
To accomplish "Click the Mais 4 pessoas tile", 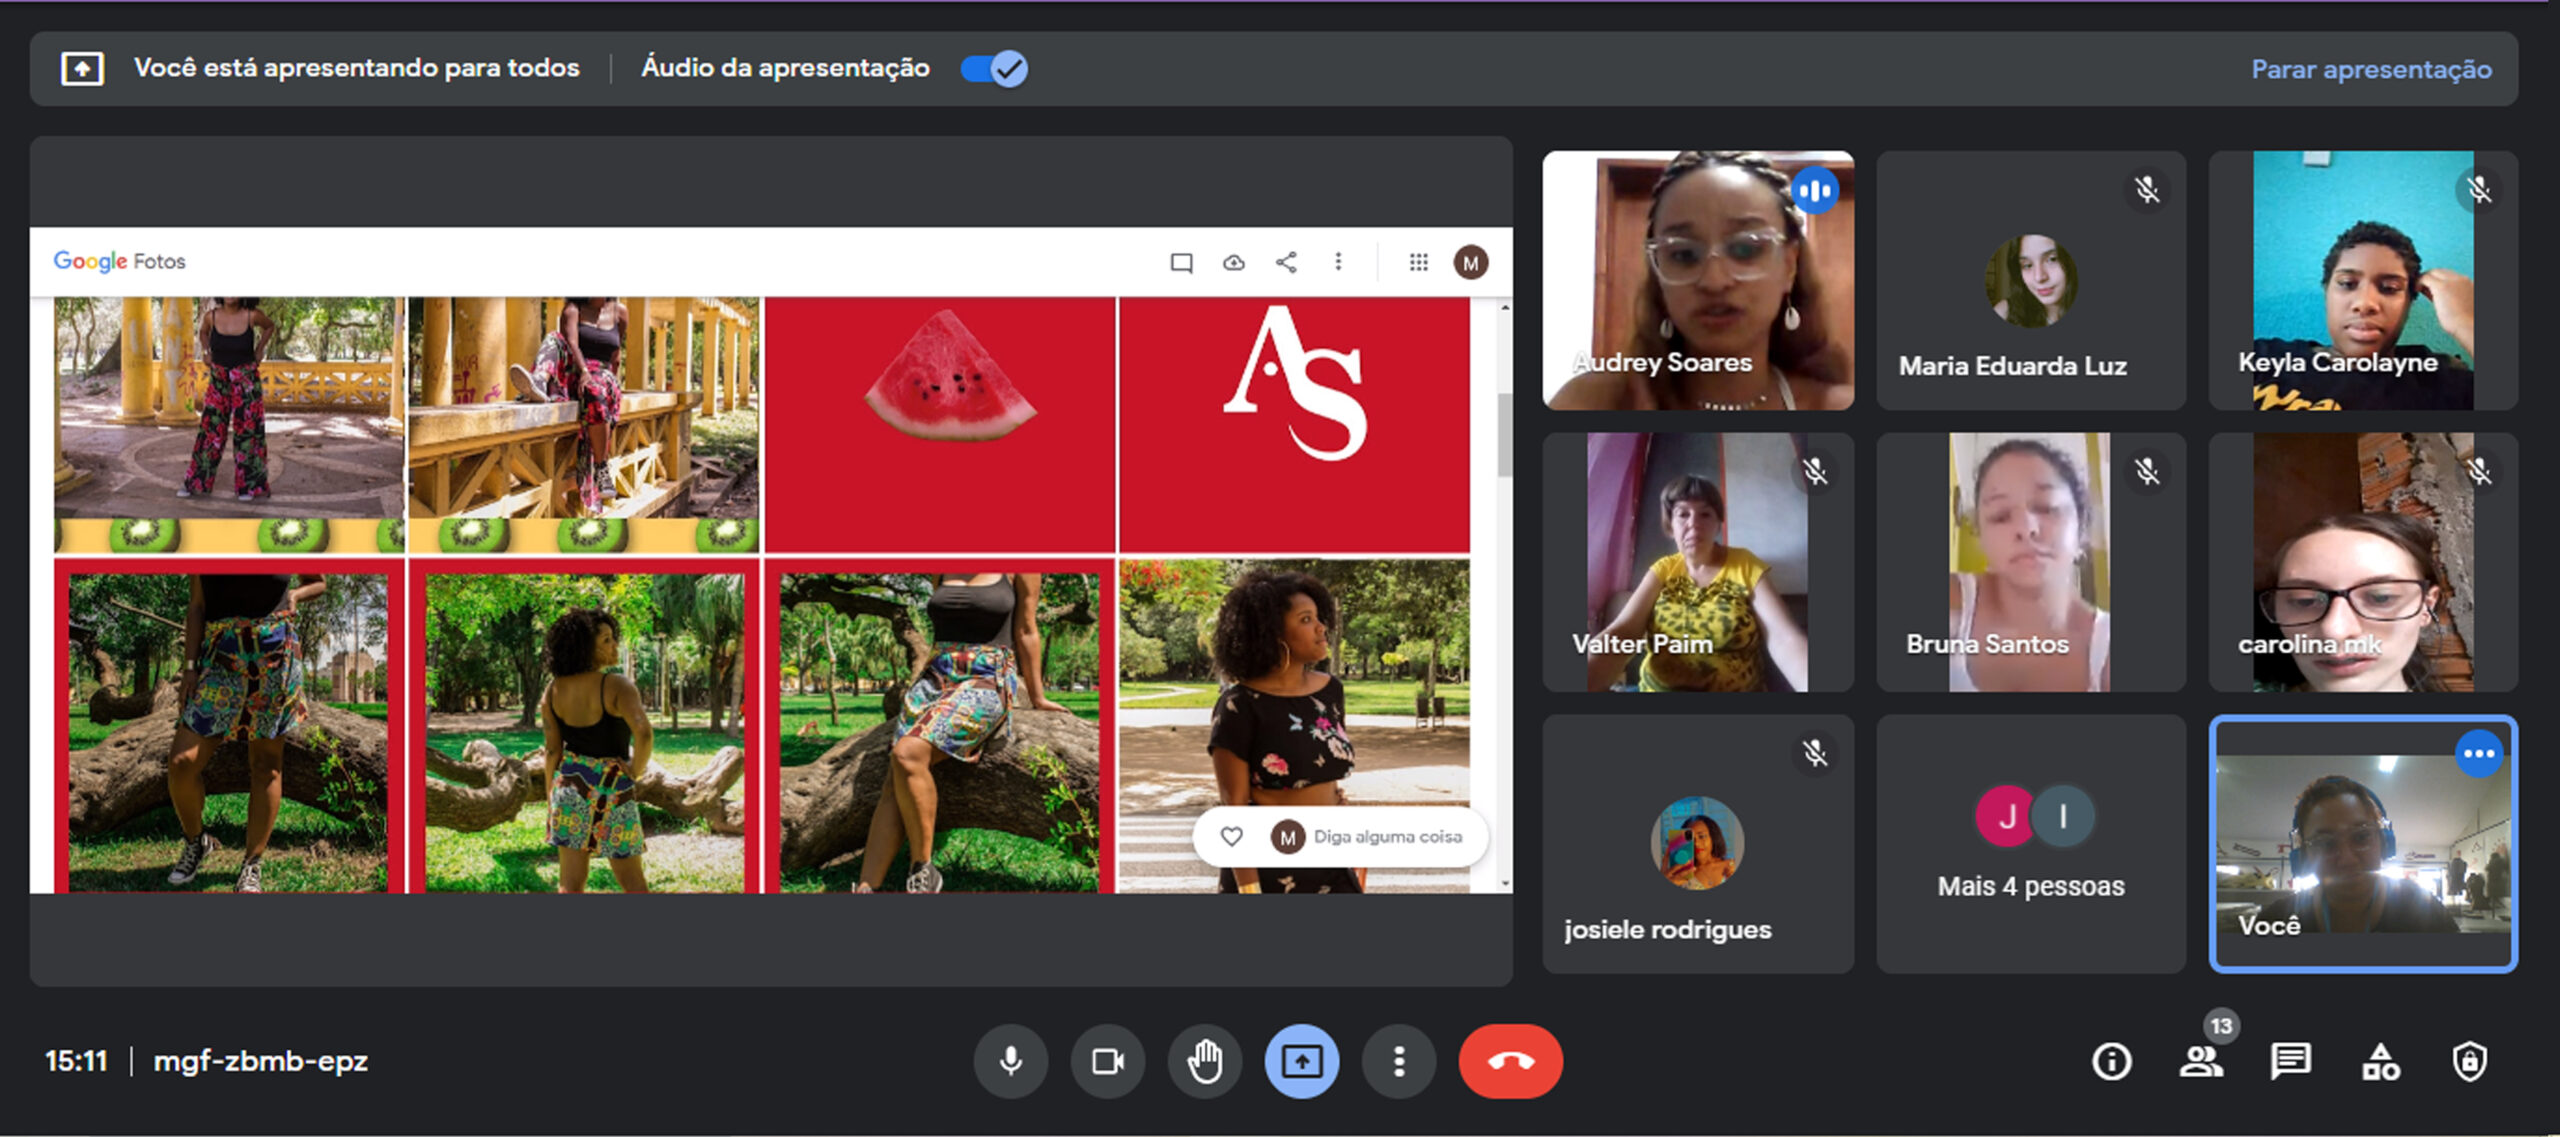I will coord(2030,843).
